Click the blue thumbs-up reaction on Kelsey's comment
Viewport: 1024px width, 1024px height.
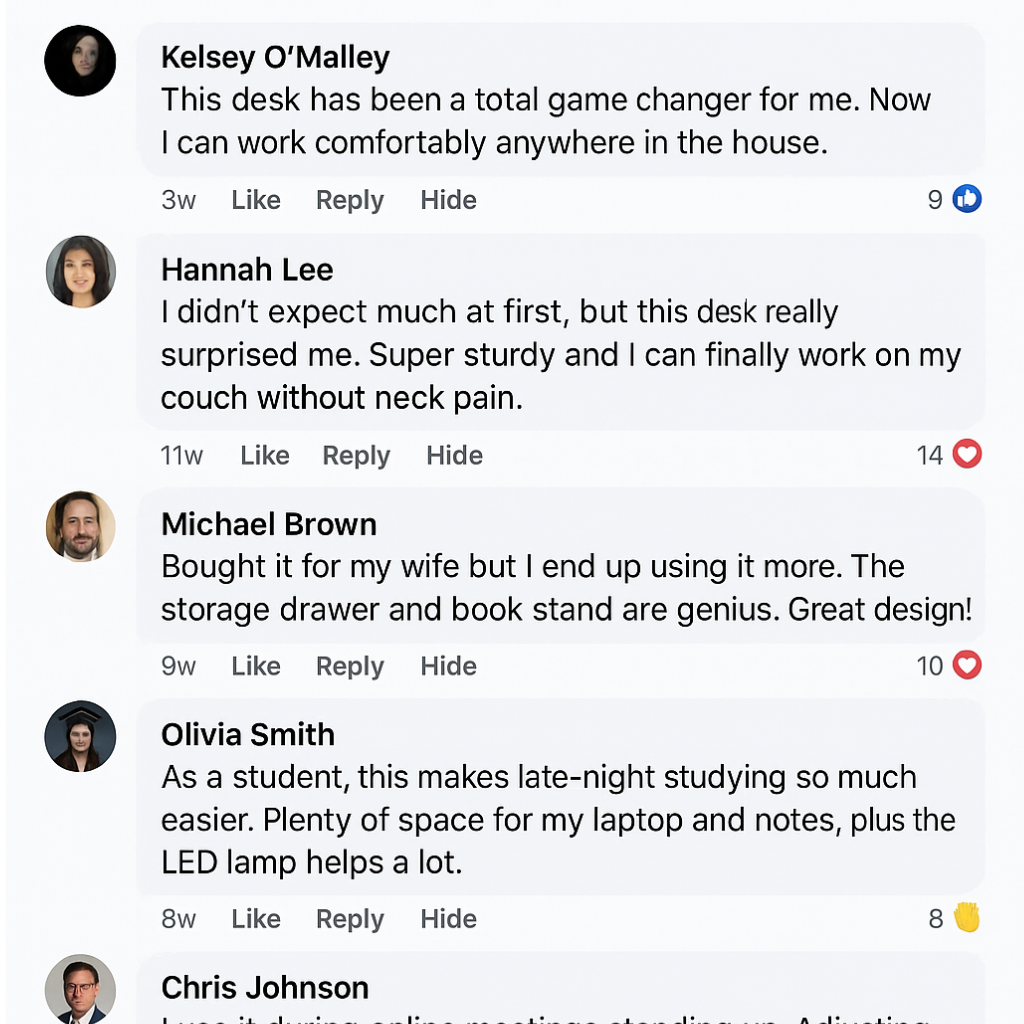pos(967,200)
